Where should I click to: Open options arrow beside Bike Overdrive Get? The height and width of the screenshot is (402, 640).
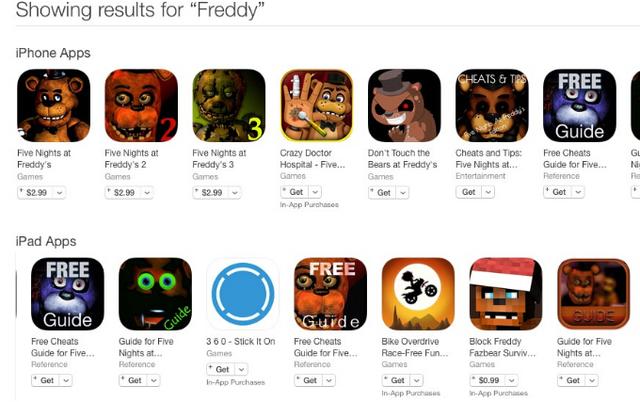point(416,380)
